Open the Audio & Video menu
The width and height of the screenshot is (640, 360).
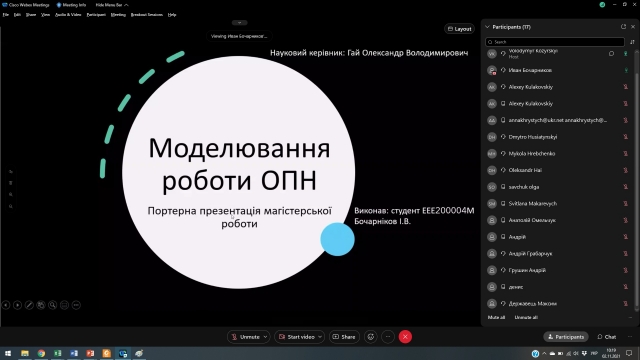pos(68,15)
